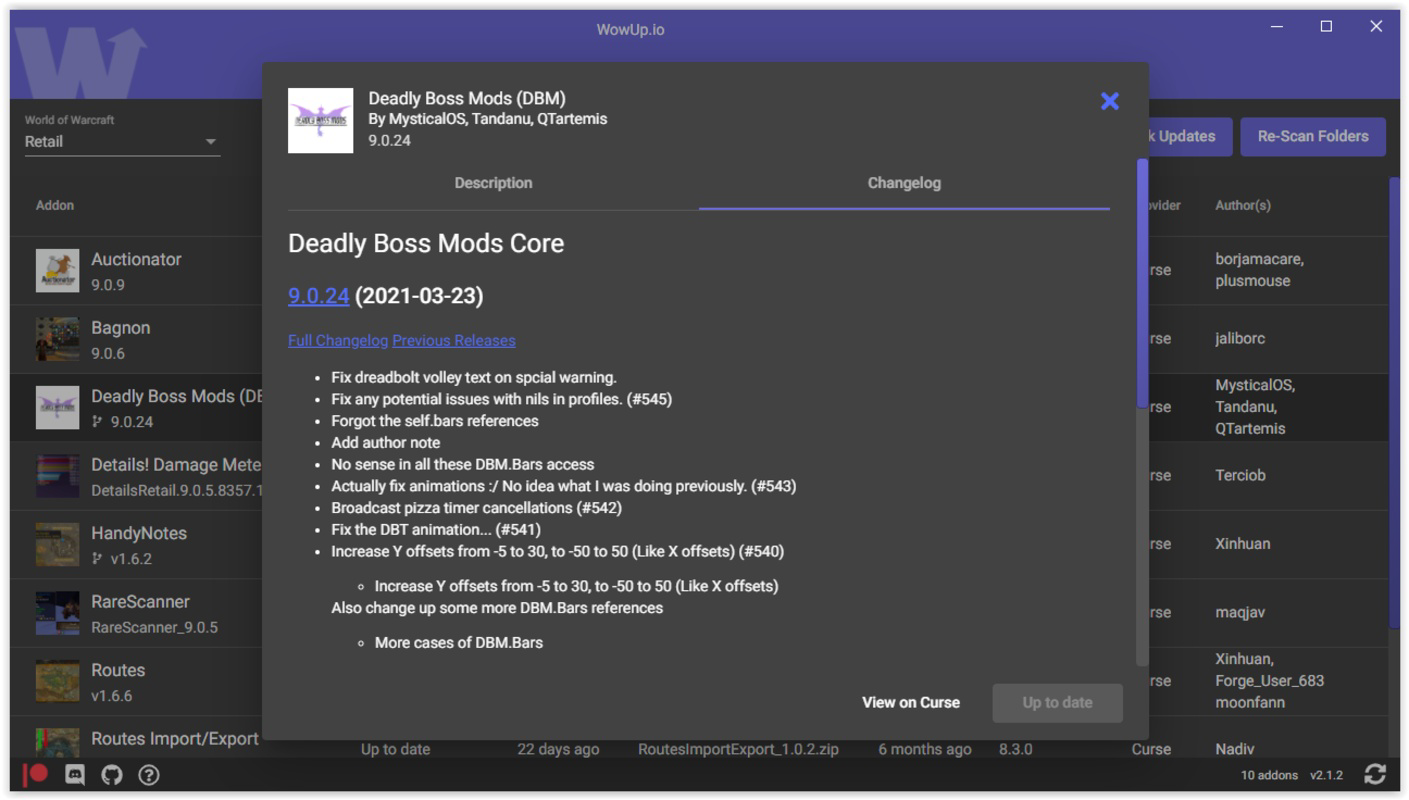Click the branch icon beside HandyNotes v1.6.2
Screen dimensions: 1409x800
click(x=97, y=559)
